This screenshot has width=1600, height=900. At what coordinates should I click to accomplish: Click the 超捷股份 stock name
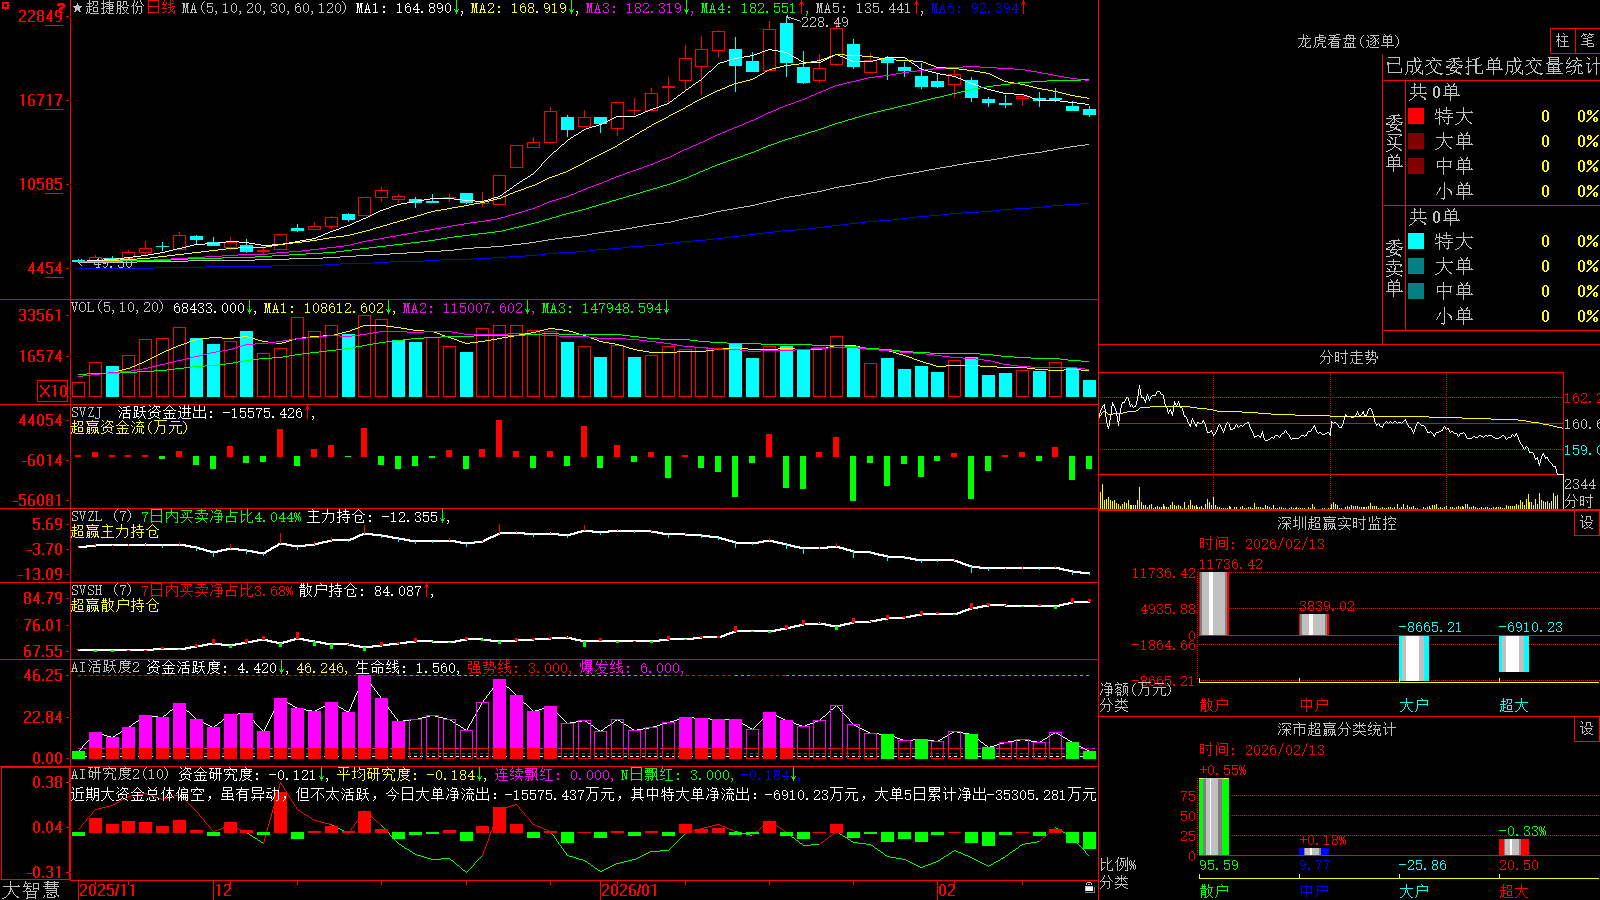[x=115, y=8]
